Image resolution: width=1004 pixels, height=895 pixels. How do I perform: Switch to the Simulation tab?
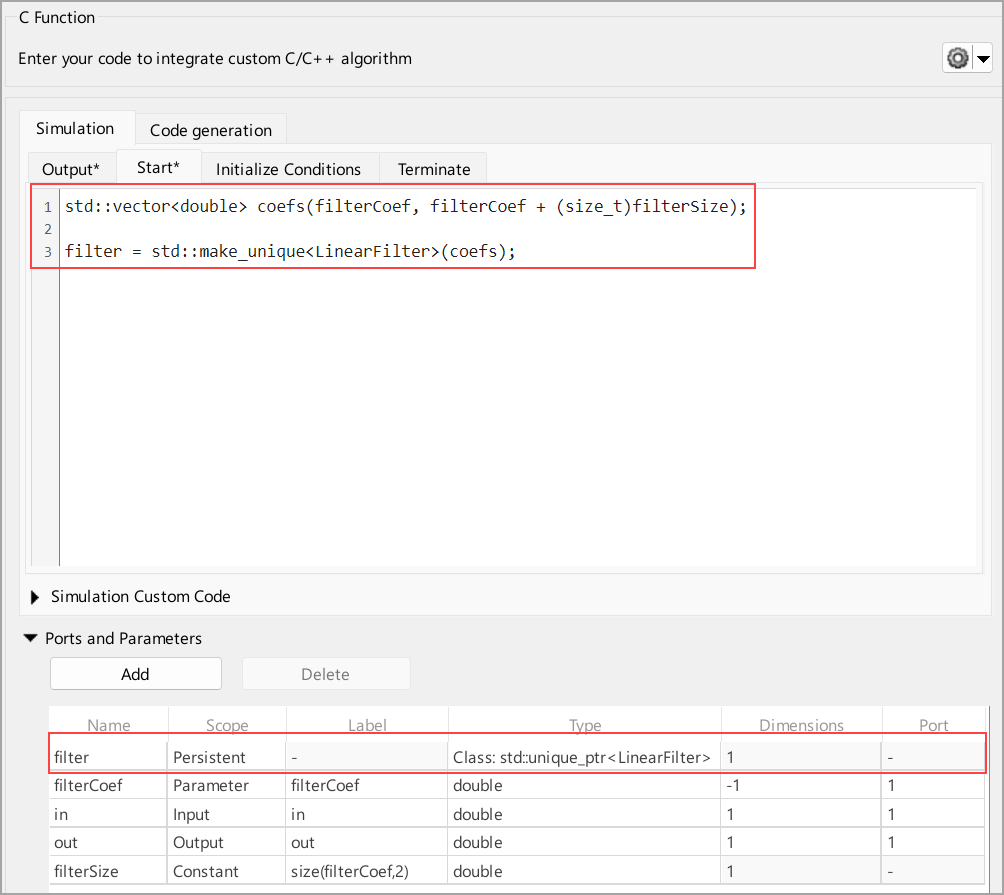coord(75,128)
